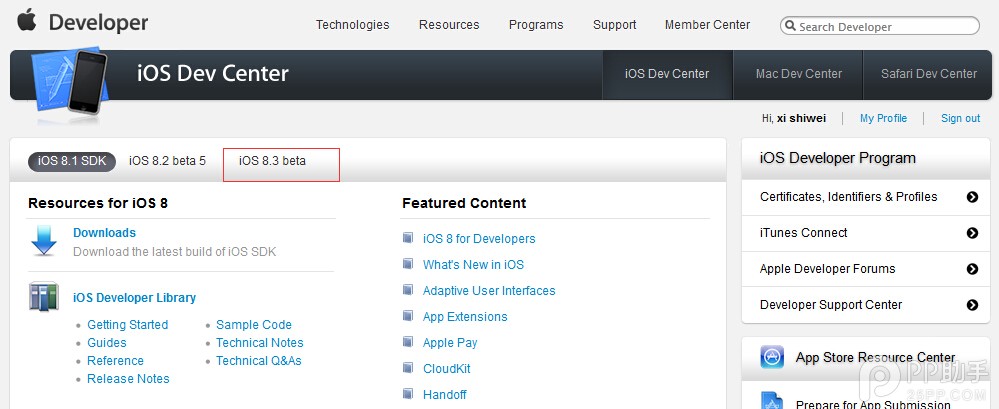The height and width of the screenshot is (409, 999).
Task: Switch to Mac Dev Center tab
Action: click(x=799, y=74)
